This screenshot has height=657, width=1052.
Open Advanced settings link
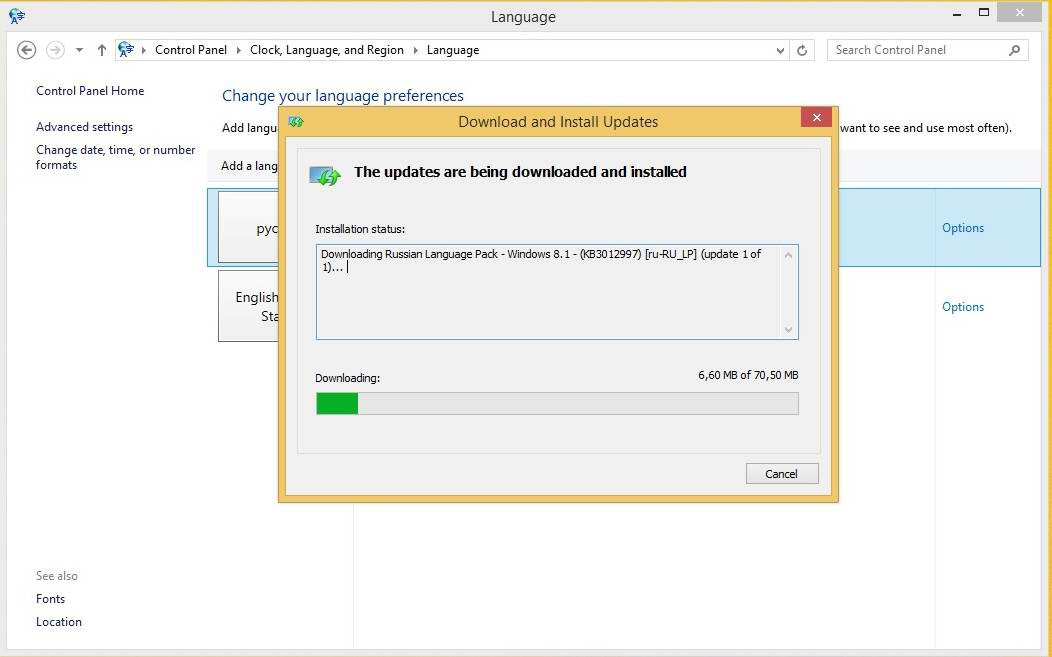84,127
